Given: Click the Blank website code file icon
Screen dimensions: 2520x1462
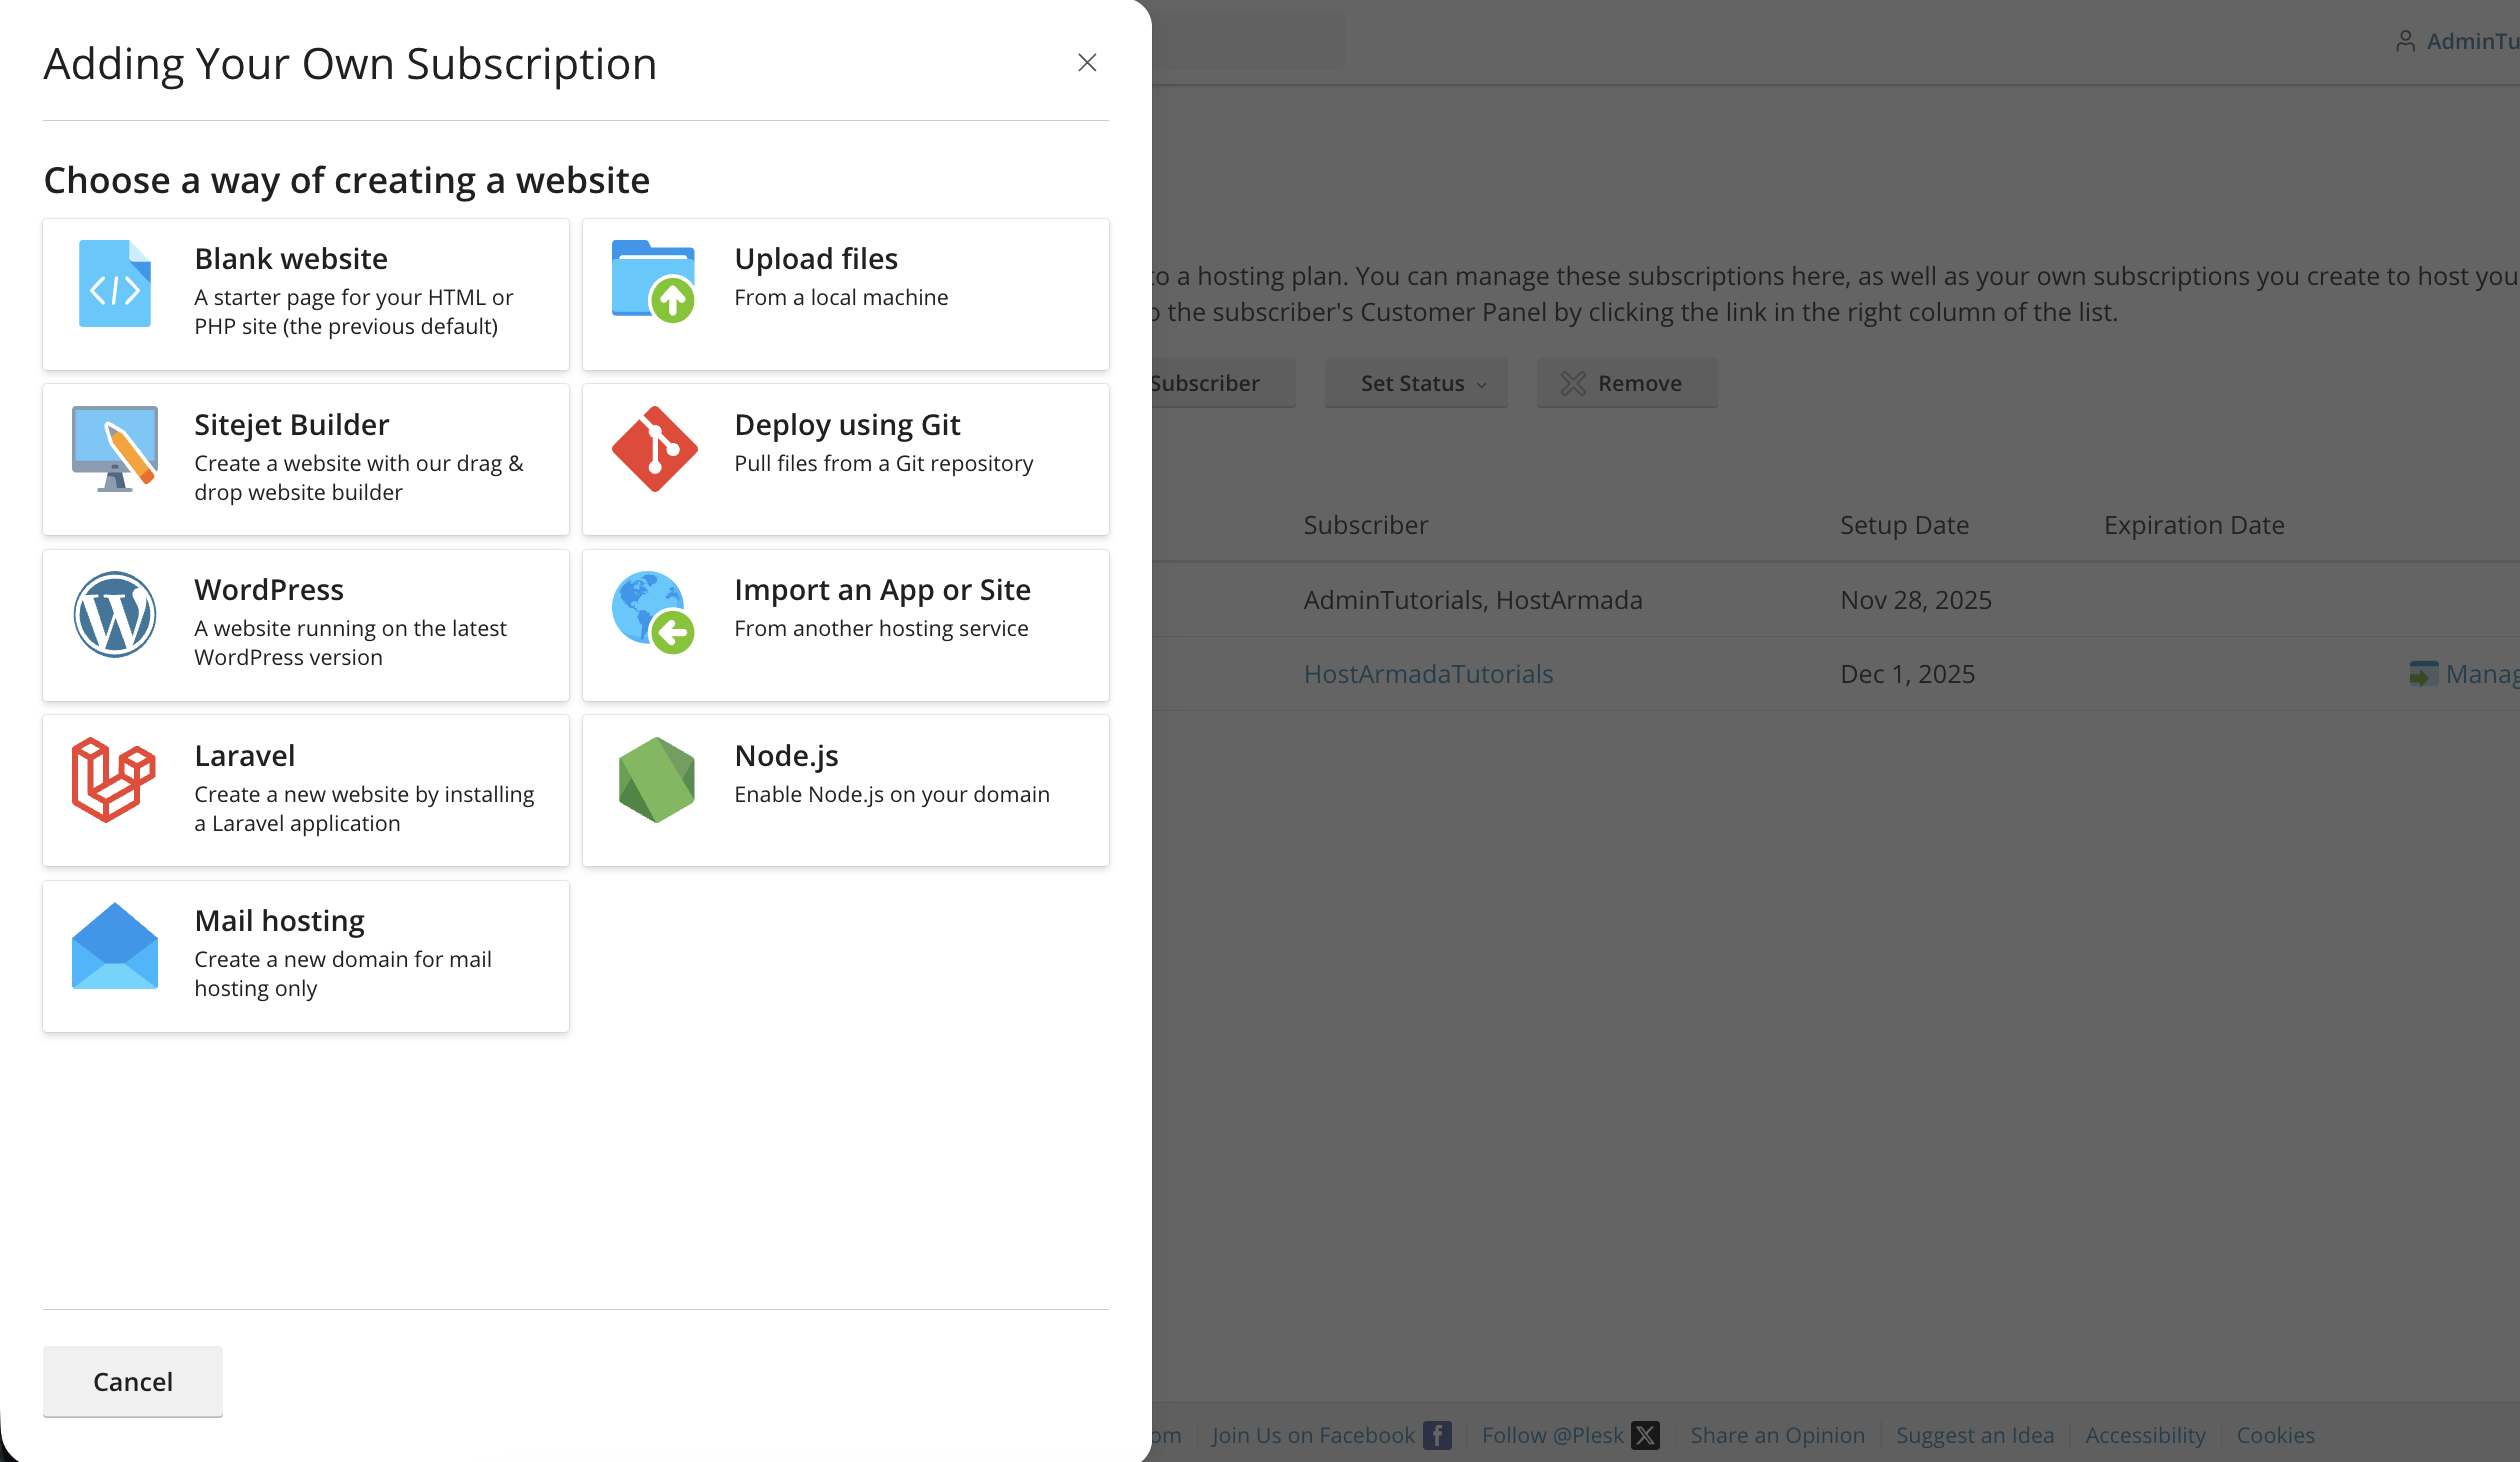Looking at the screenshot, I should pos(115,283).
